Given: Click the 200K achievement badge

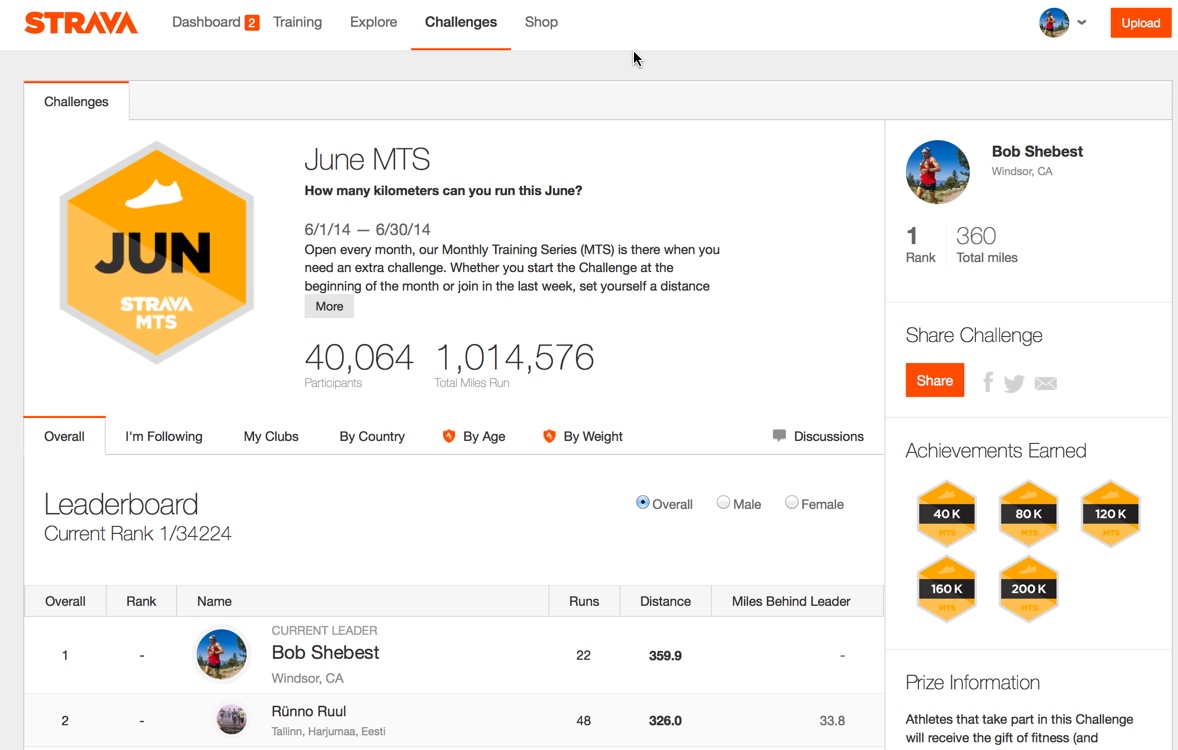Looking at the screenshot, I should (x=1028, y=589).
